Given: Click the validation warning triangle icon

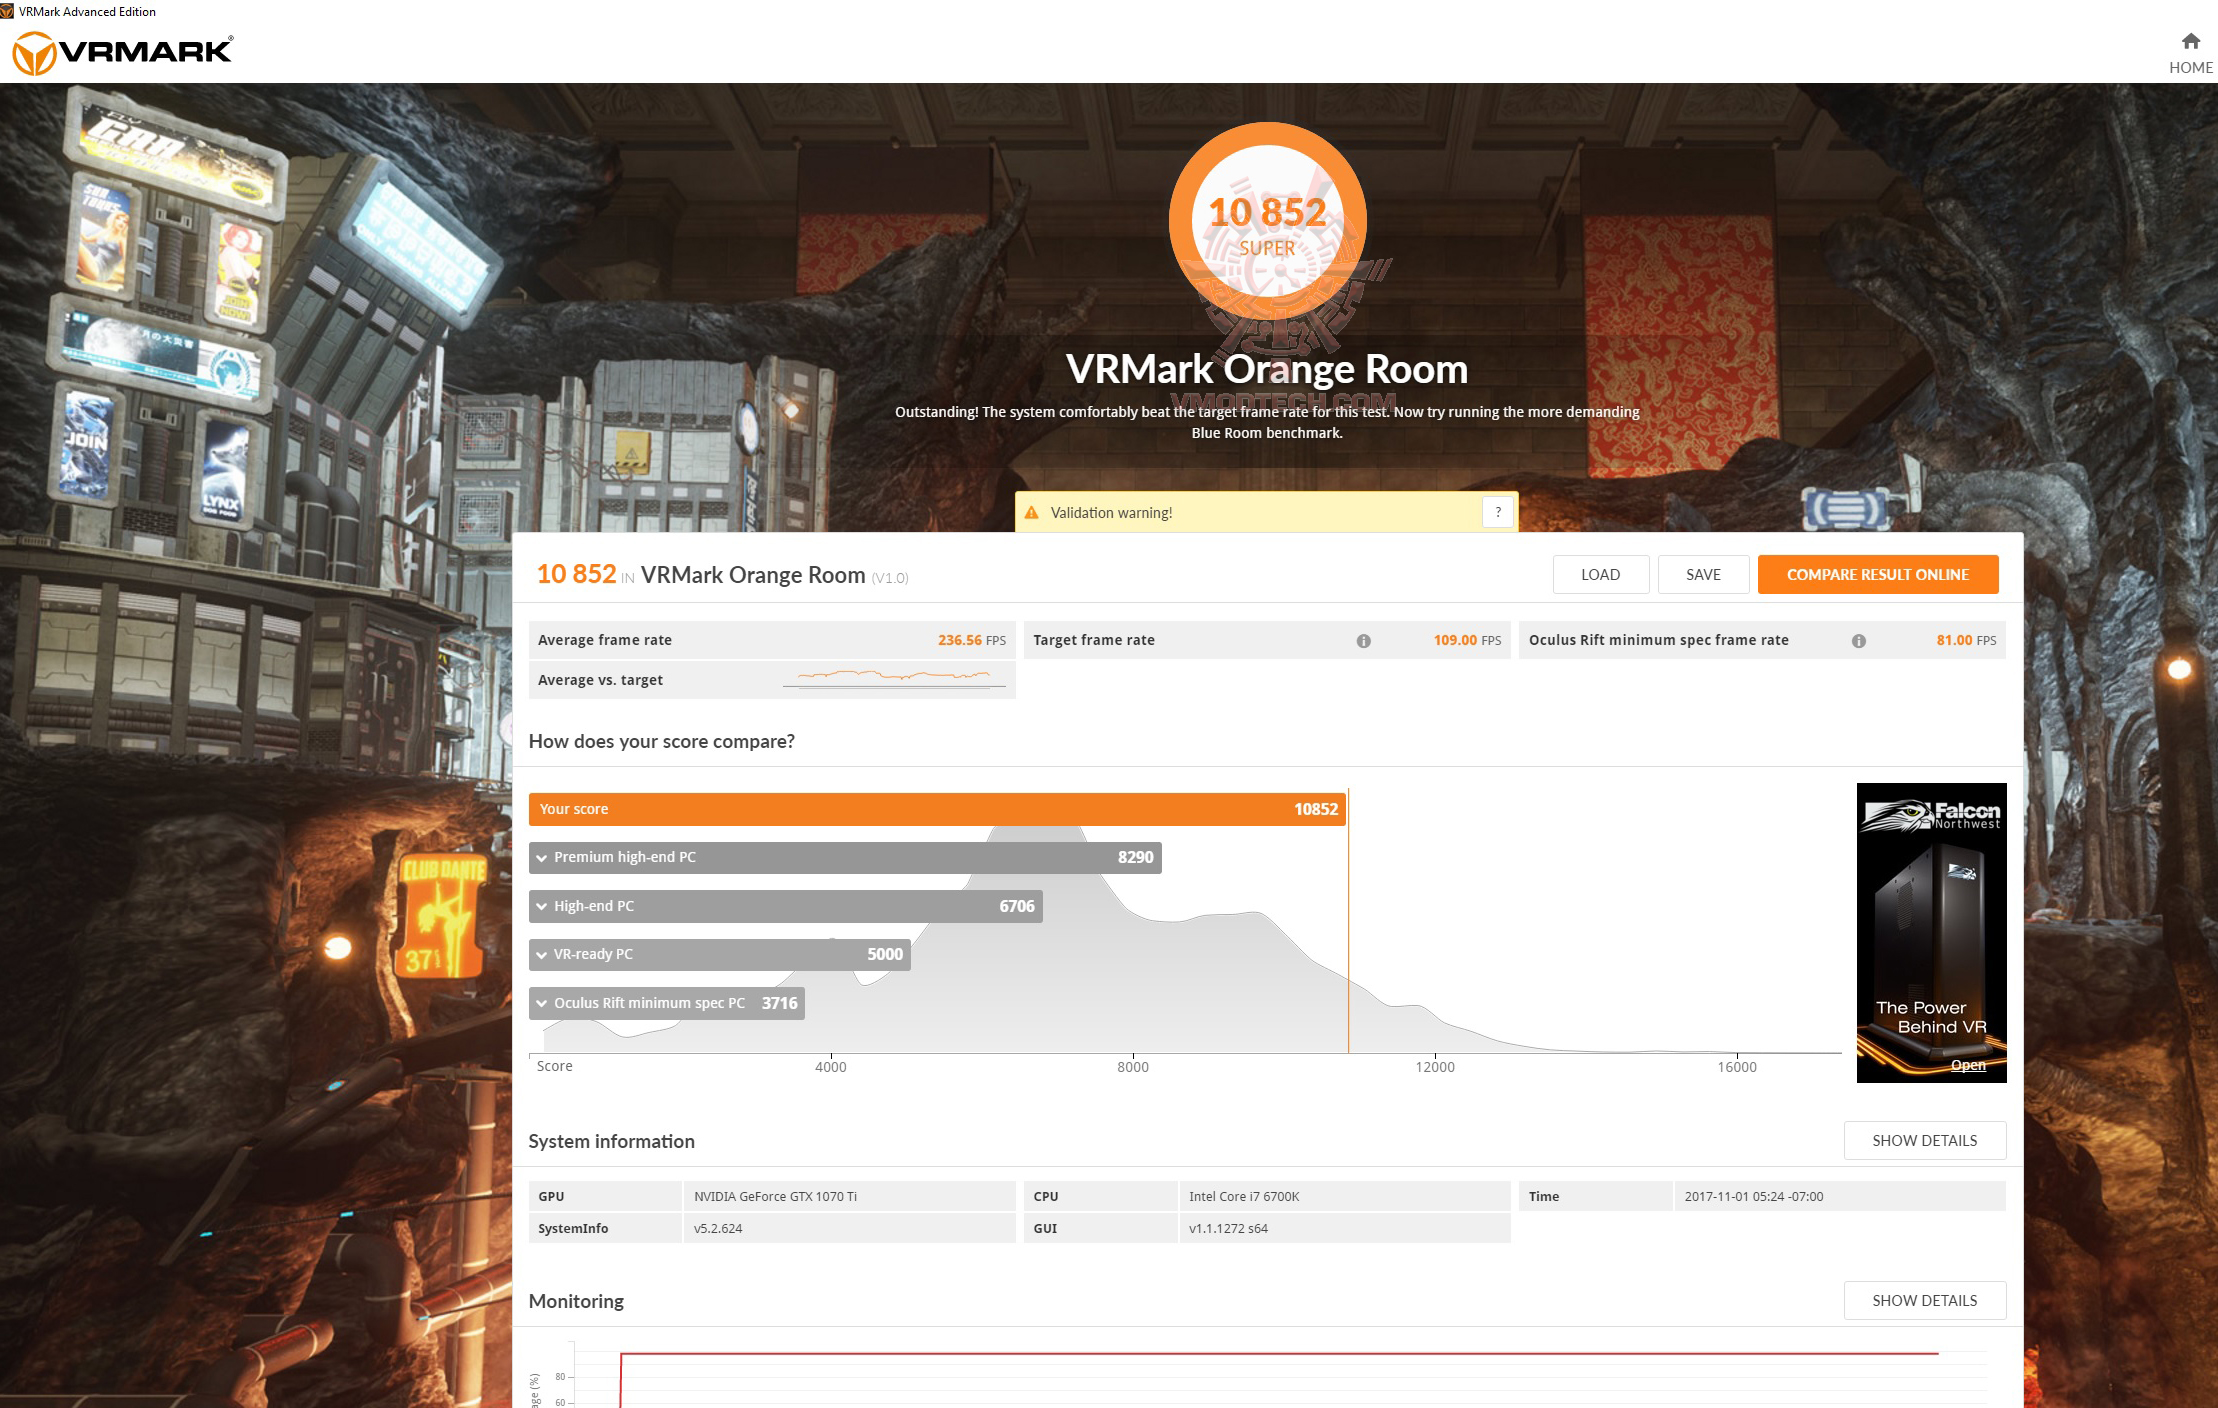Looking at the screenshot, I should pyautogui.click(x=1031, y=512).
